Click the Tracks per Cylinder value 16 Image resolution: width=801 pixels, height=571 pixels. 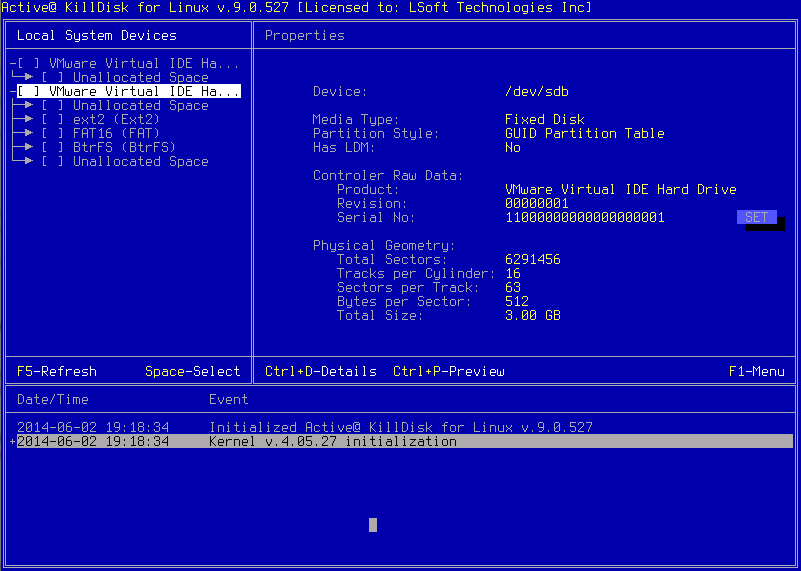[513, 273]
